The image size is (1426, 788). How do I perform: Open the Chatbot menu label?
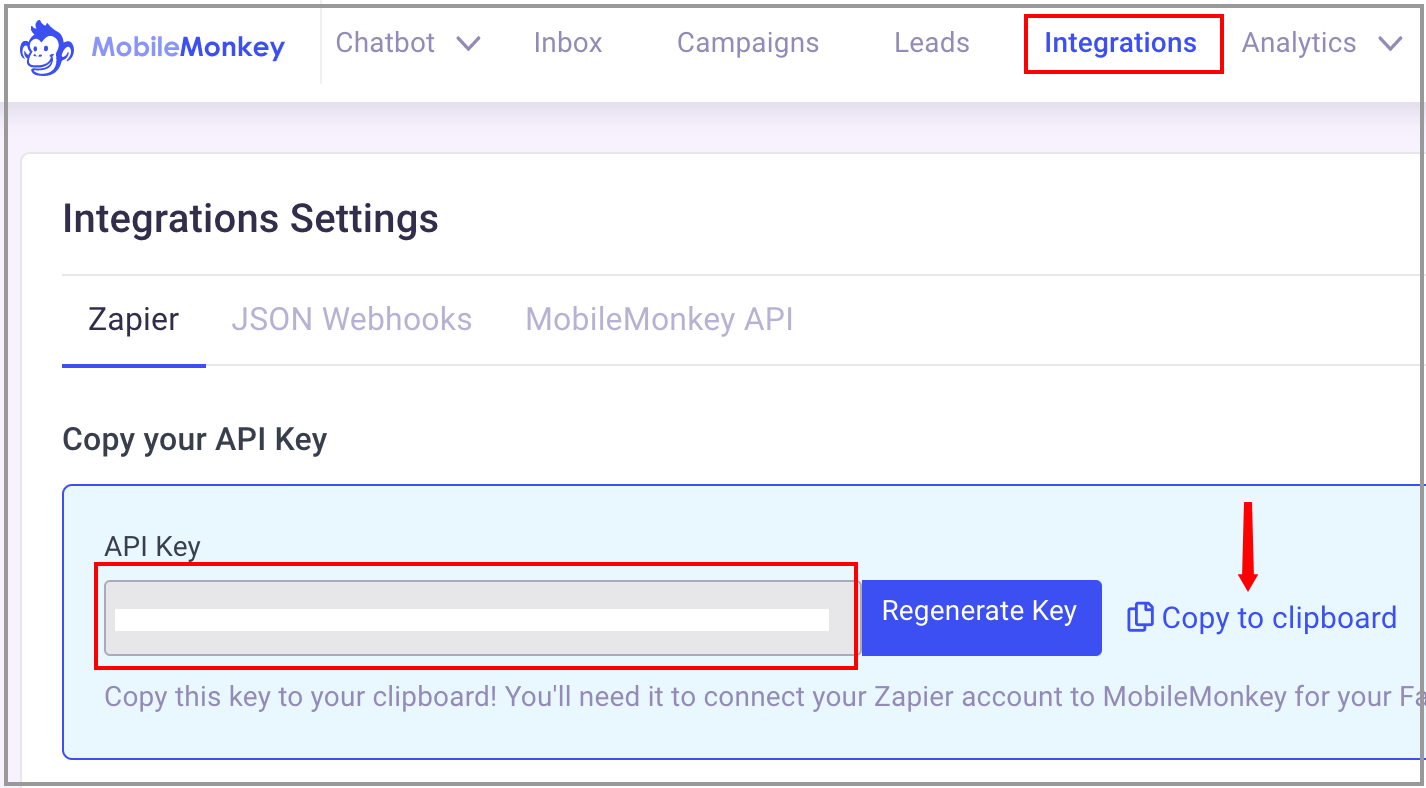point(385,43)
